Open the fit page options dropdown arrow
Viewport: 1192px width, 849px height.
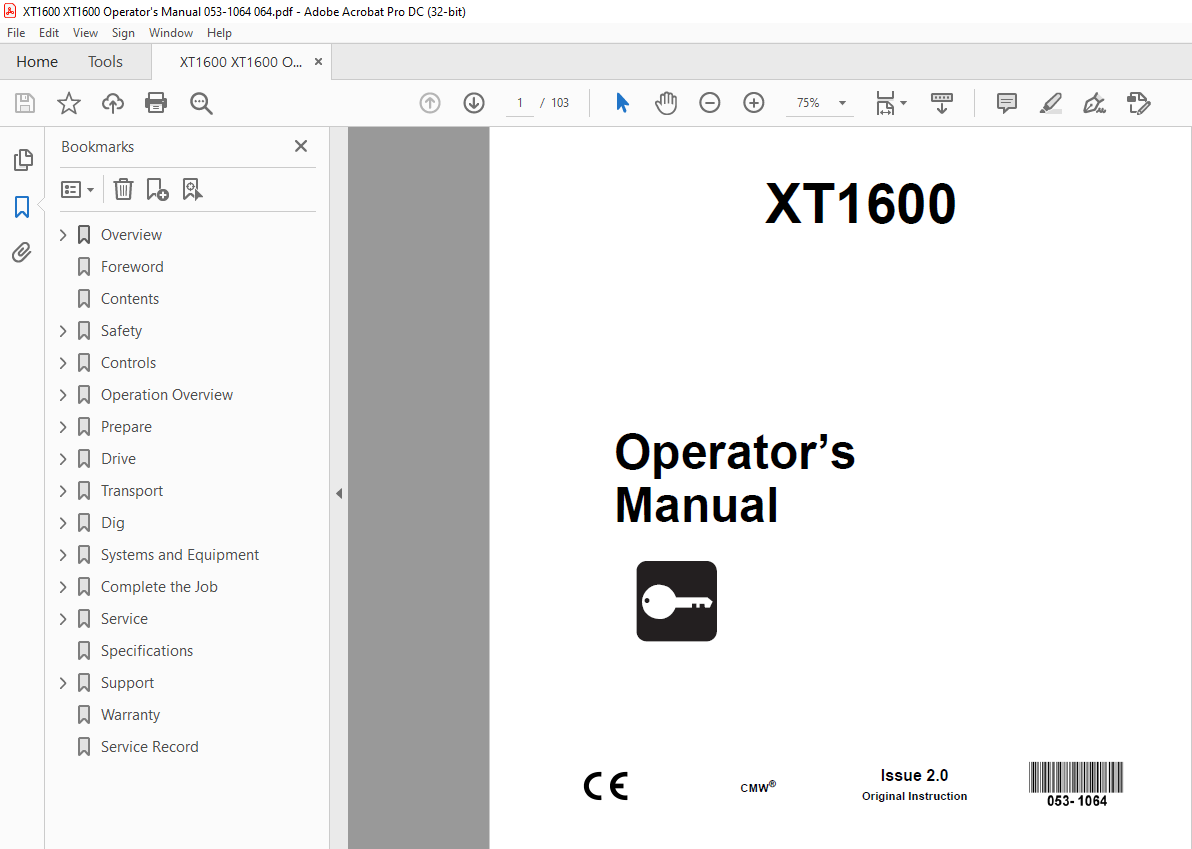click(903, 103)
